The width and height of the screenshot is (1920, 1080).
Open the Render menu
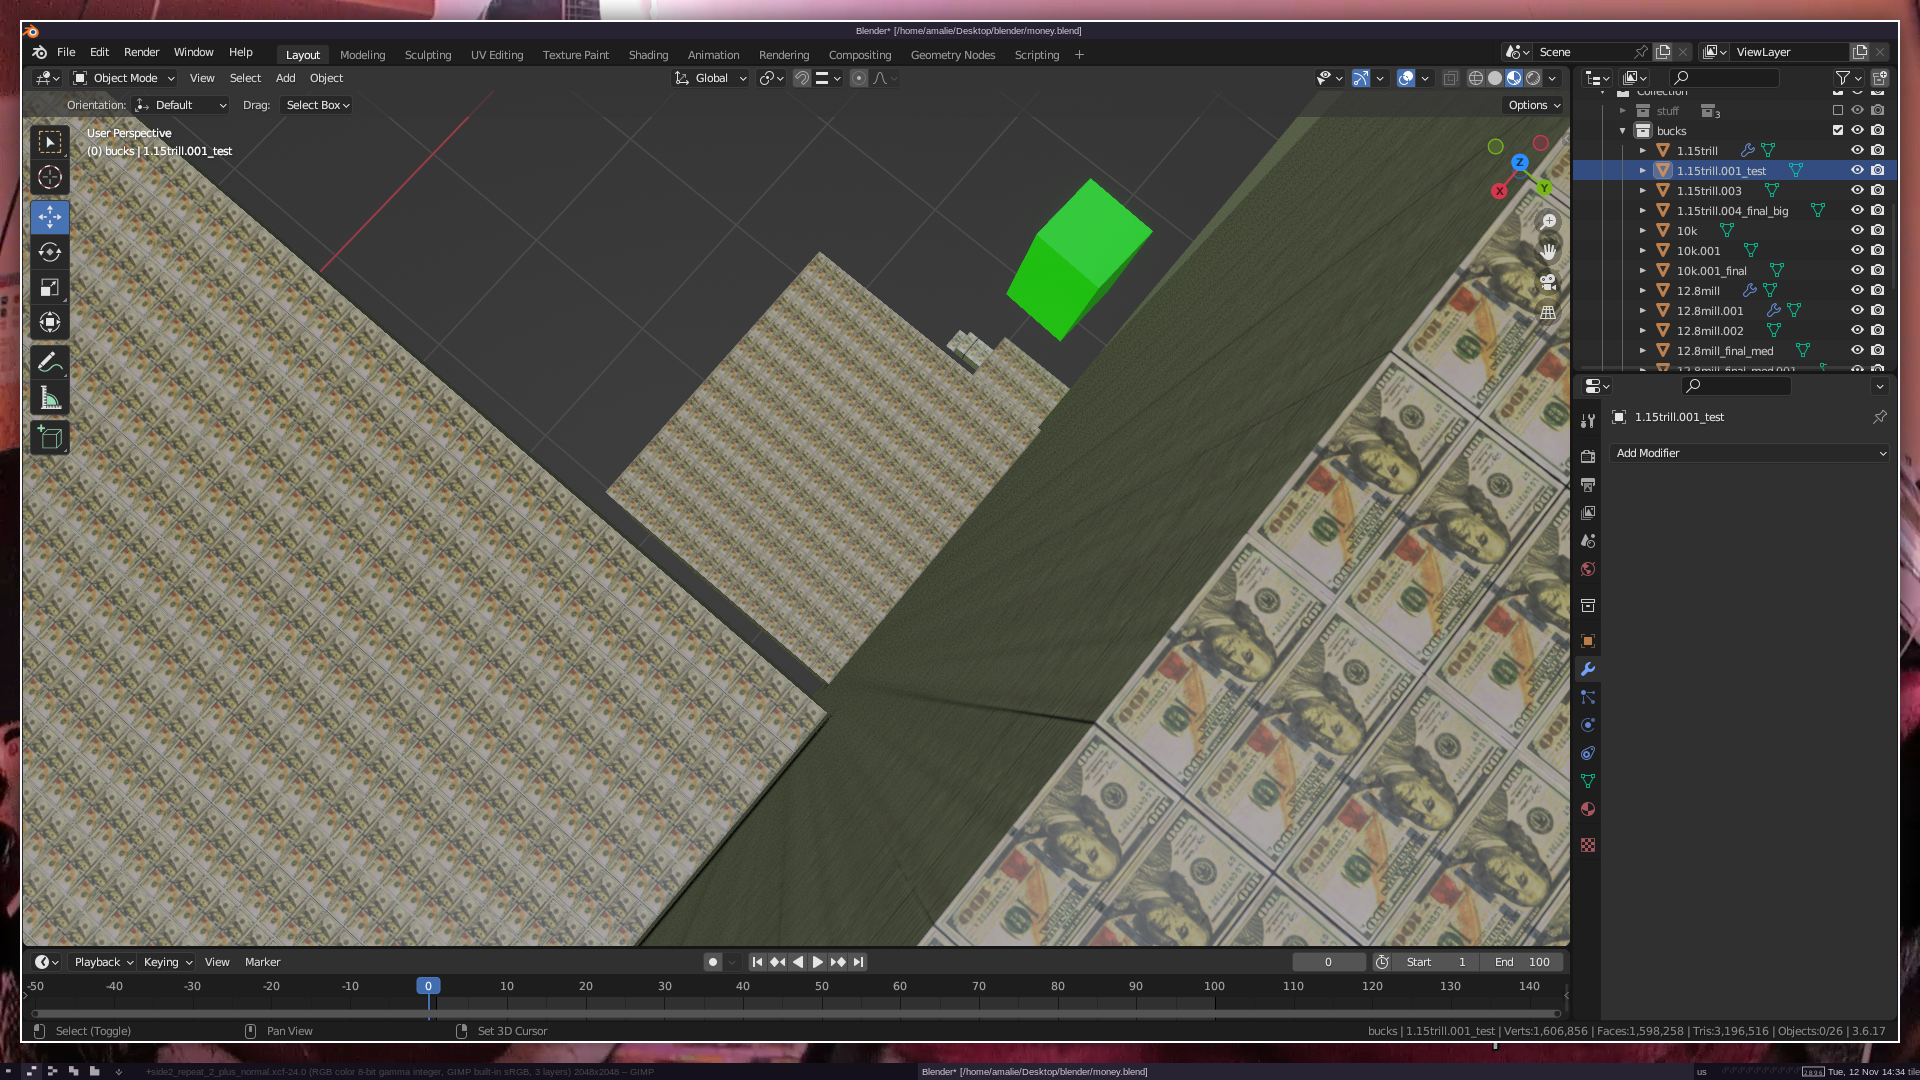141,52
